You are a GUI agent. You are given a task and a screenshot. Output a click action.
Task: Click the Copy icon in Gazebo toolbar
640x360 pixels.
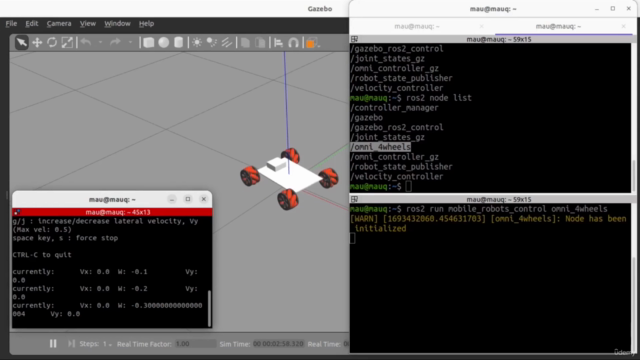[245, 42]
